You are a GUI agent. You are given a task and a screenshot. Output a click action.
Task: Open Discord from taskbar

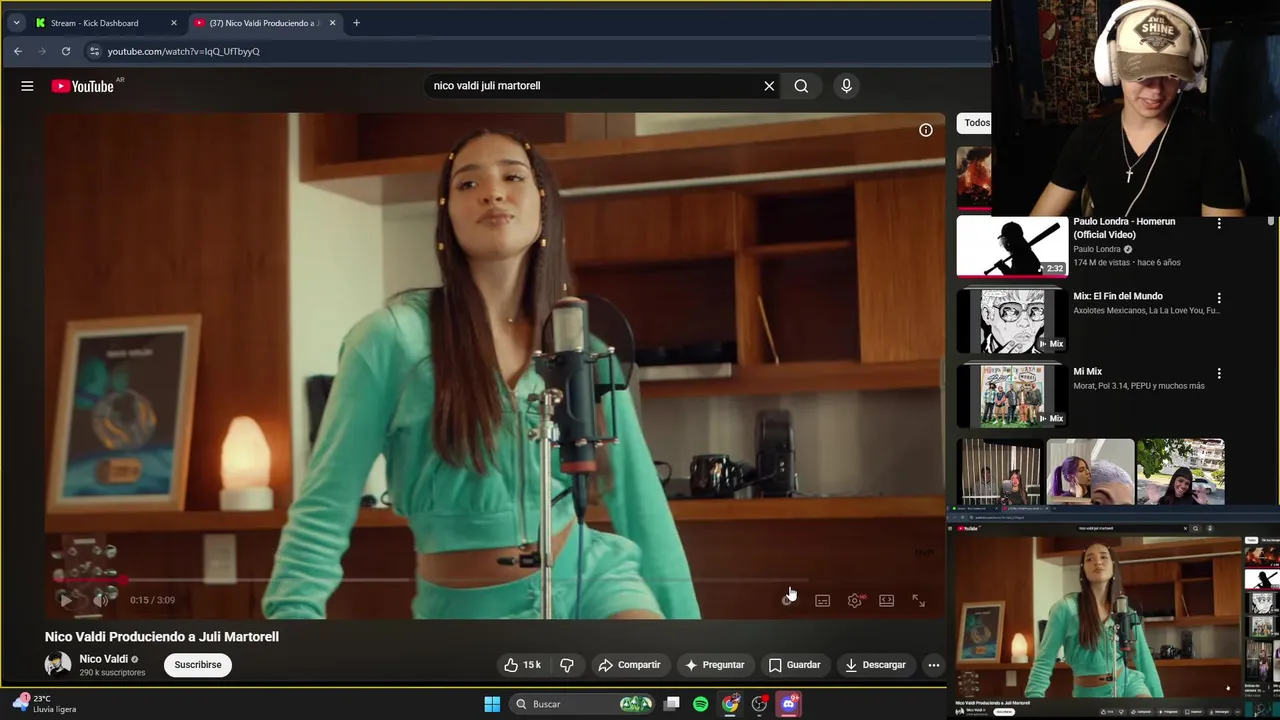click(789, 704)
